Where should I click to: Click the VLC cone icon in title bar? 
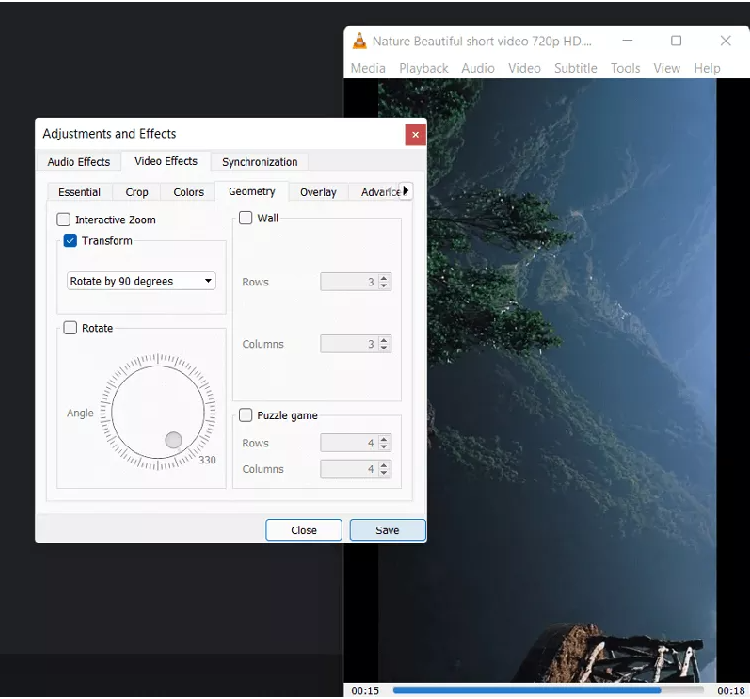tap(360, 41)
